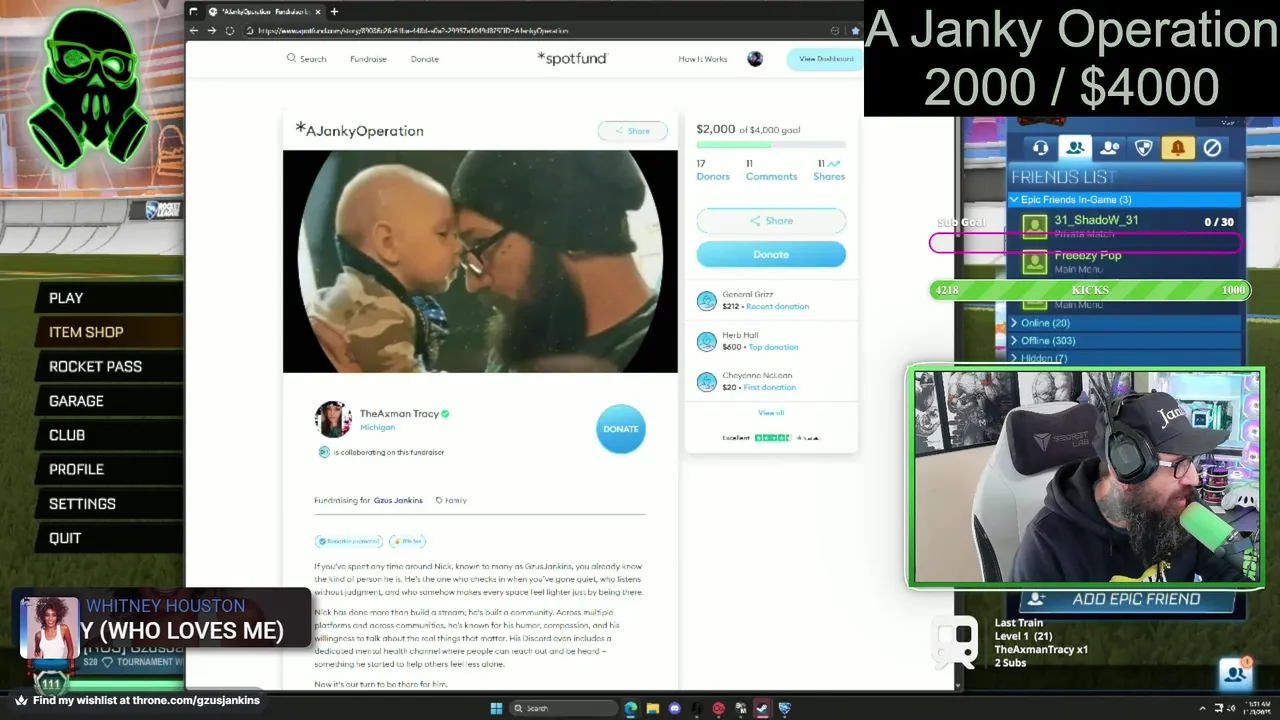1280x720 pixels.
Task: Click Herb Hall donation icon
Action: [707, 341]
